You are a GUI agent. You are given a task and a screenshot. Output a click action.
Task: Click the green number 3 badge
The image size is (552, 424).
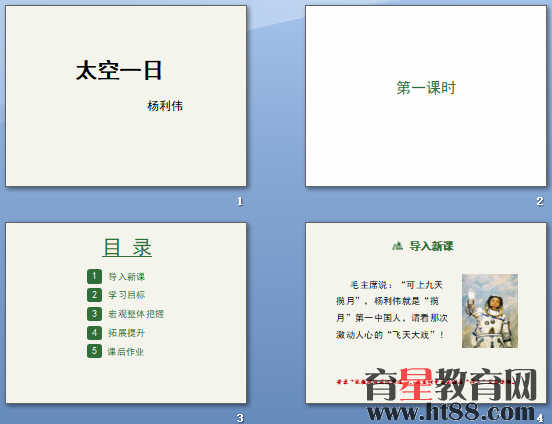pyautogui.click(x=94, y=314)
